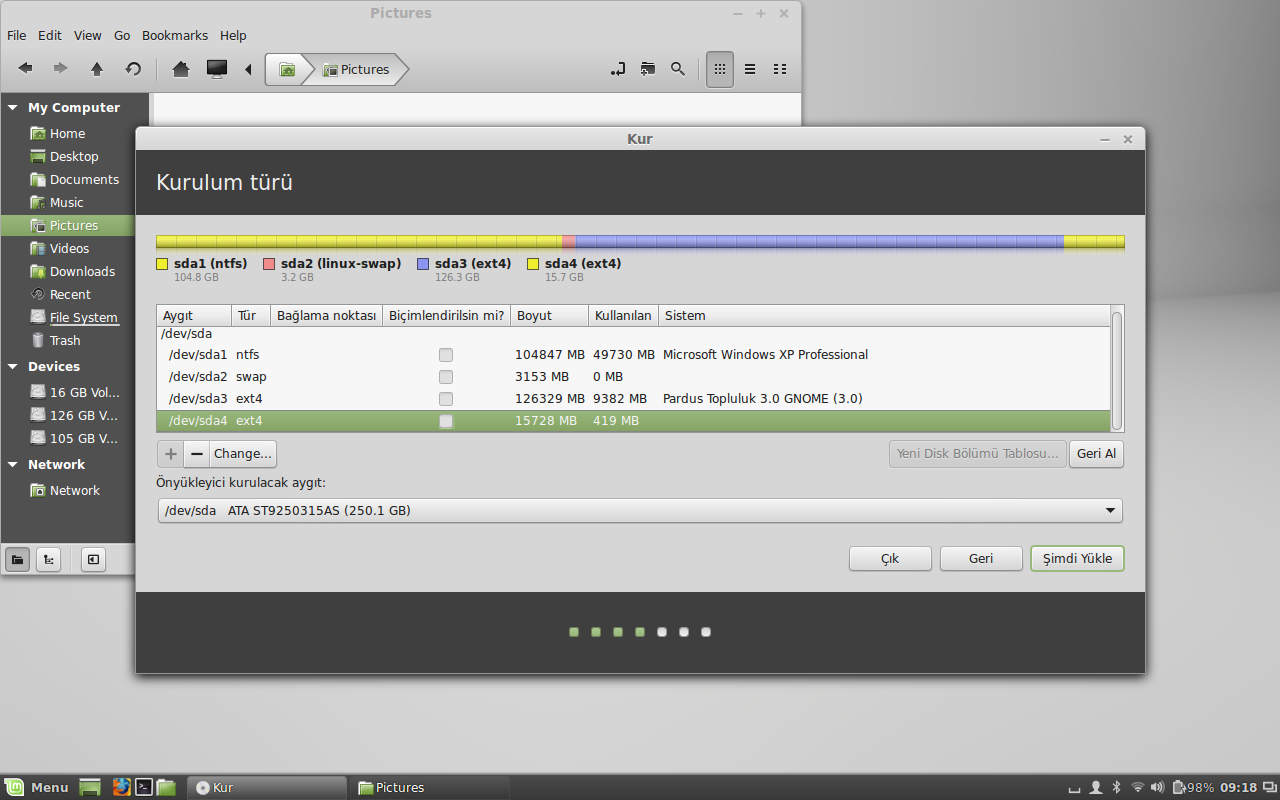The image size is (1280, 800).
Task: Click the Change... partition button
Action: pyautogui.click(x=243, y=454)
